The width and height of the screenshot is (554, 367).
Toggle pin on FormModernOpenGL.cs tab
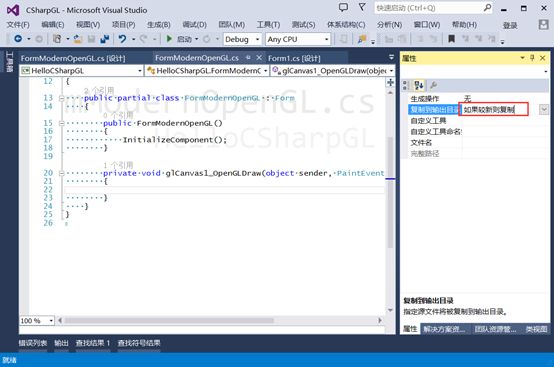(x=248, y=58)
